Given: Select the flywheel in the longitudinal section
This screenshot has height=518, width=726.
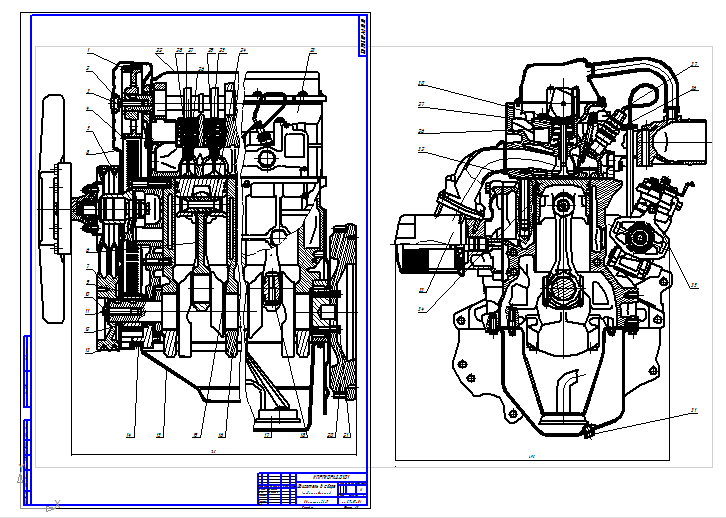Looking at the screenshot, I should (343, 311).
